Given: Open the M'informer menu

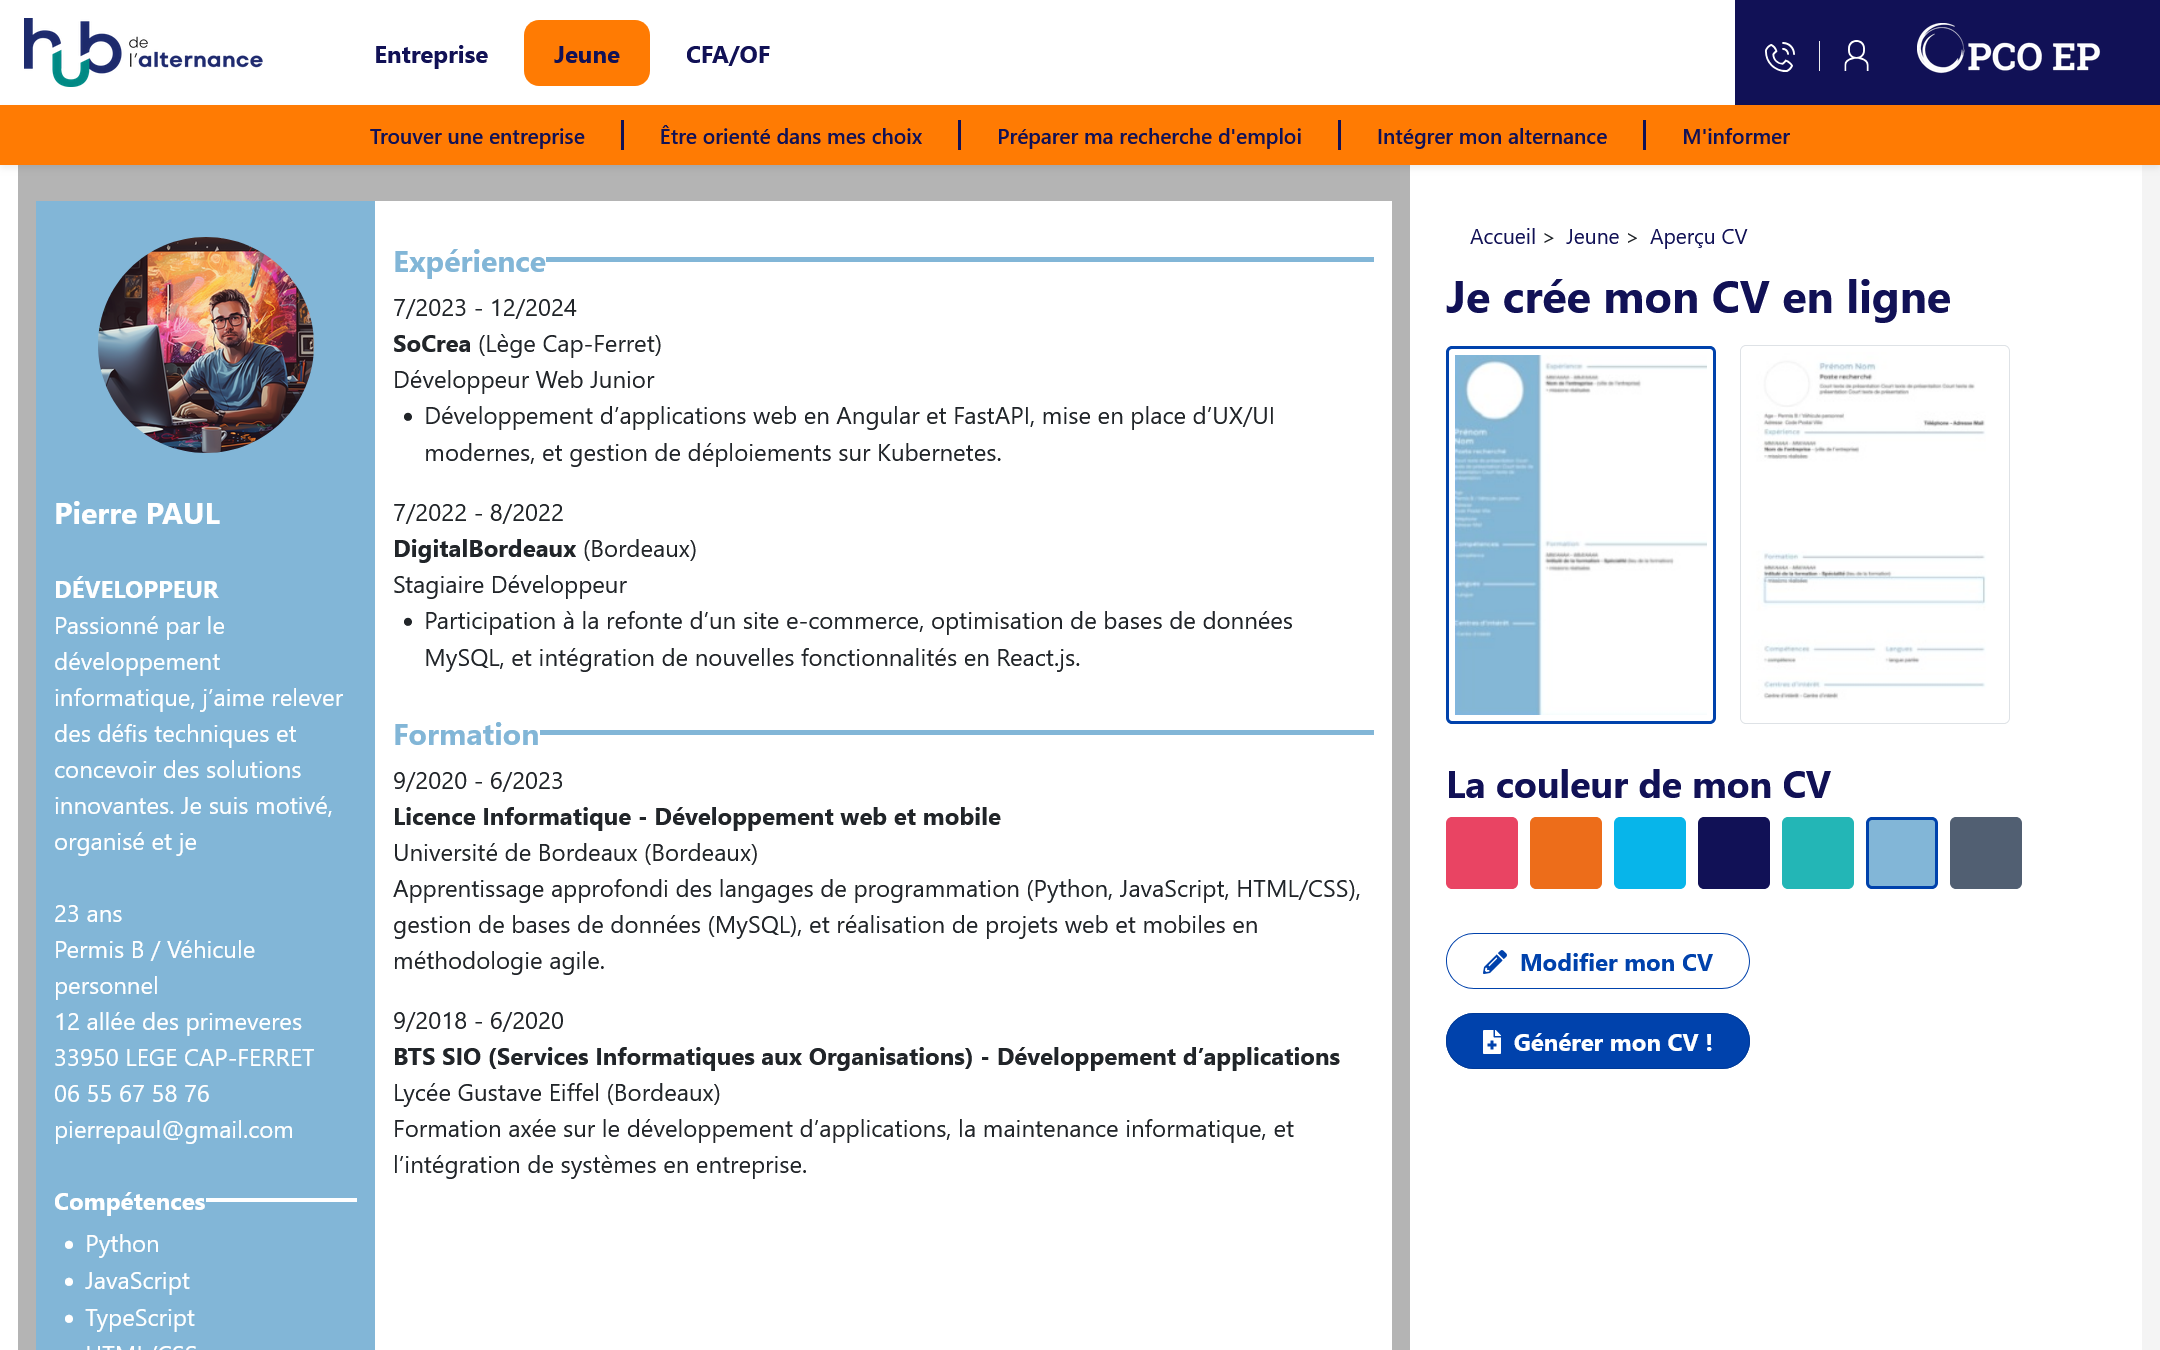Looking at the screenshot, I should tap(1736, 136).
